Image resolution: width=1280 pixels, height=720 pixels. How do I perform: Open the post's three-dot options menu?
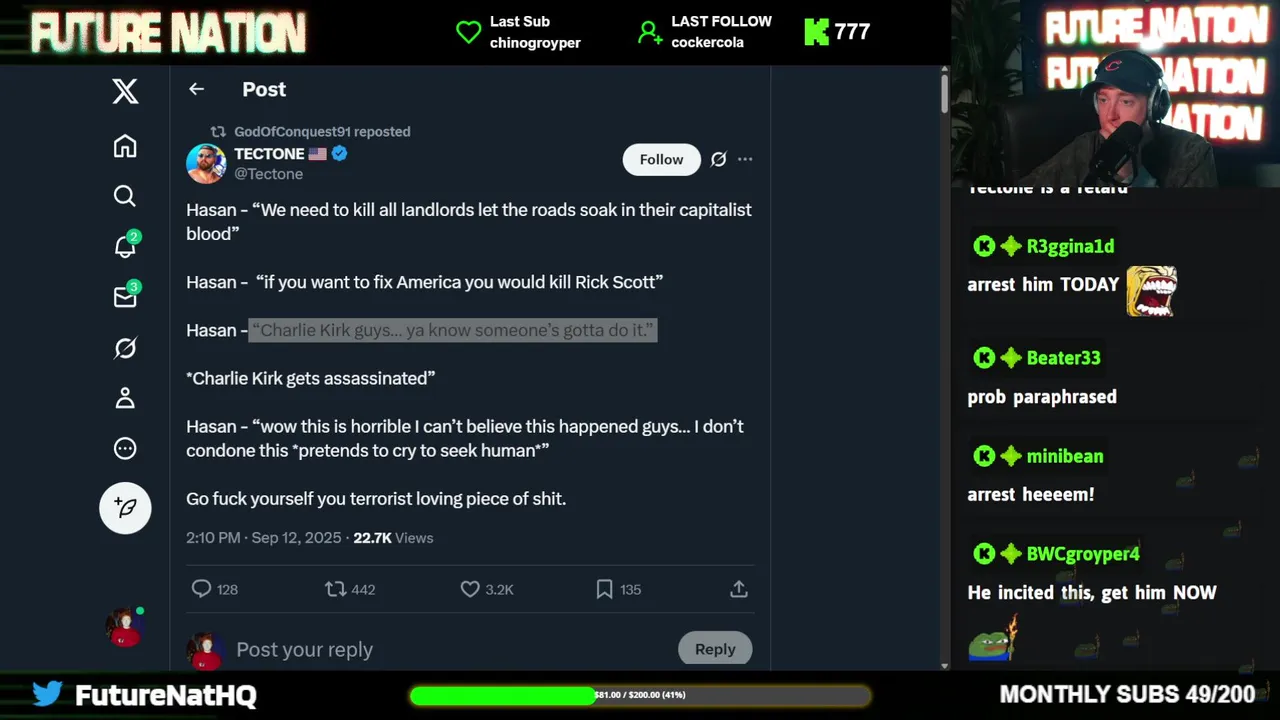click(745, 159)
